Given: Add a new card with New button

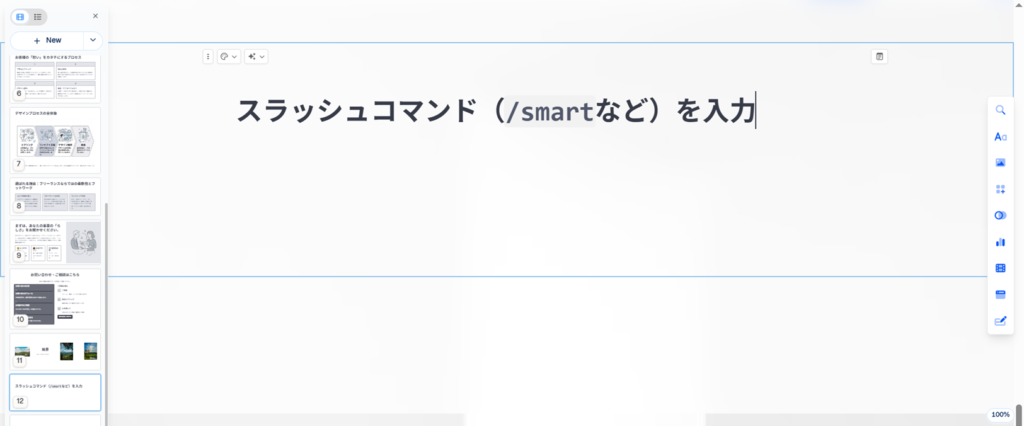Looking at the screenshot, I should point(47,40).
